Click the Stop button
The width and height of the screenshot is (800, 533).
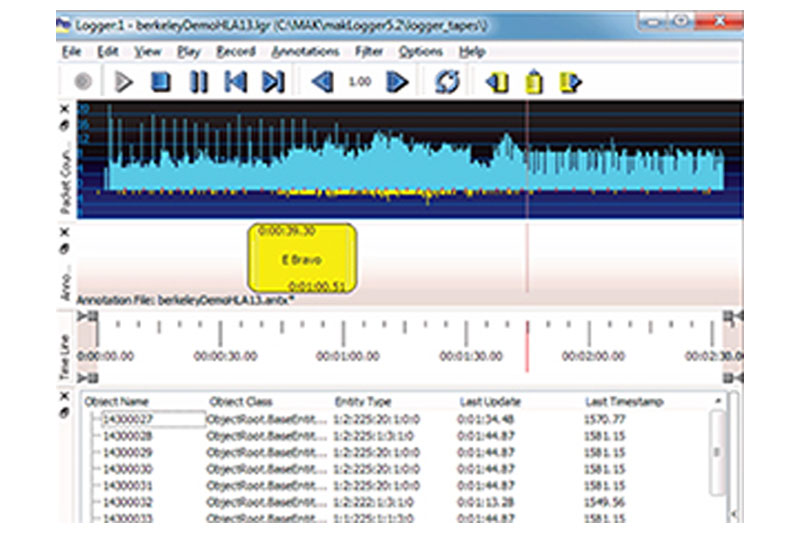point(161,82)
